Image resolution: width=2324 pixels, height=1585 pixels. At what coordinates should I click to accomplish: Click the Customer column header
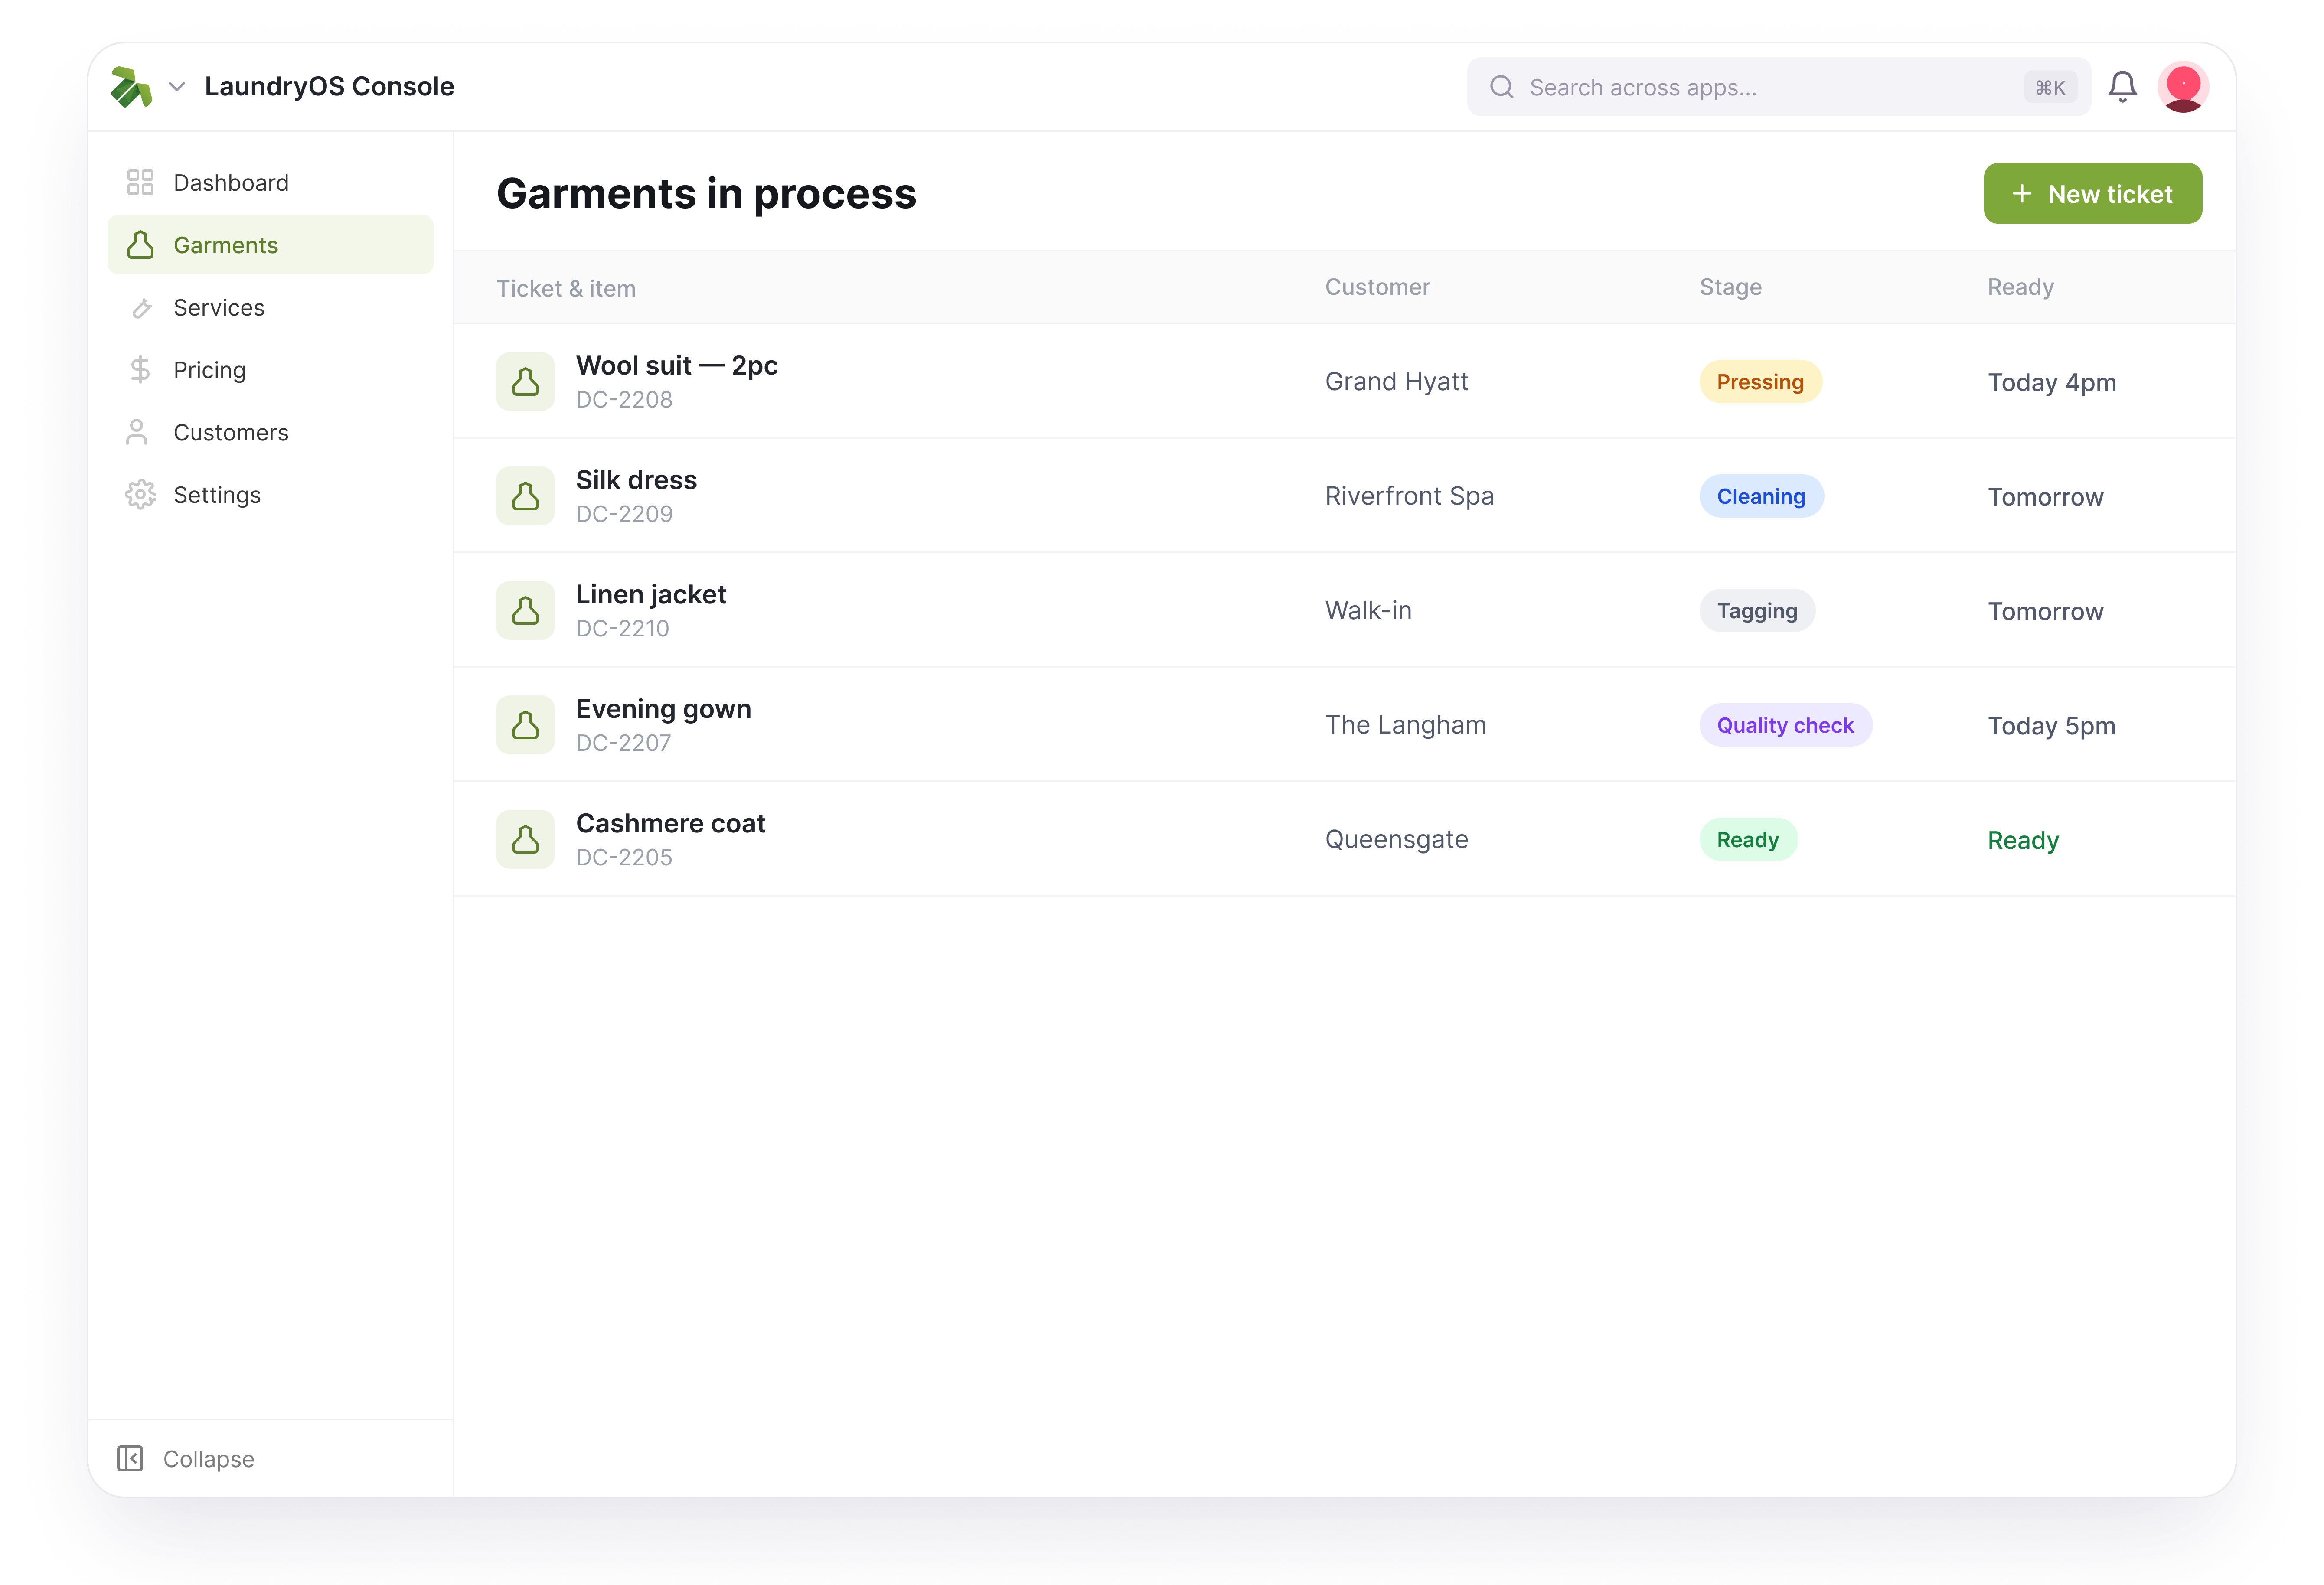[1377, 287]
